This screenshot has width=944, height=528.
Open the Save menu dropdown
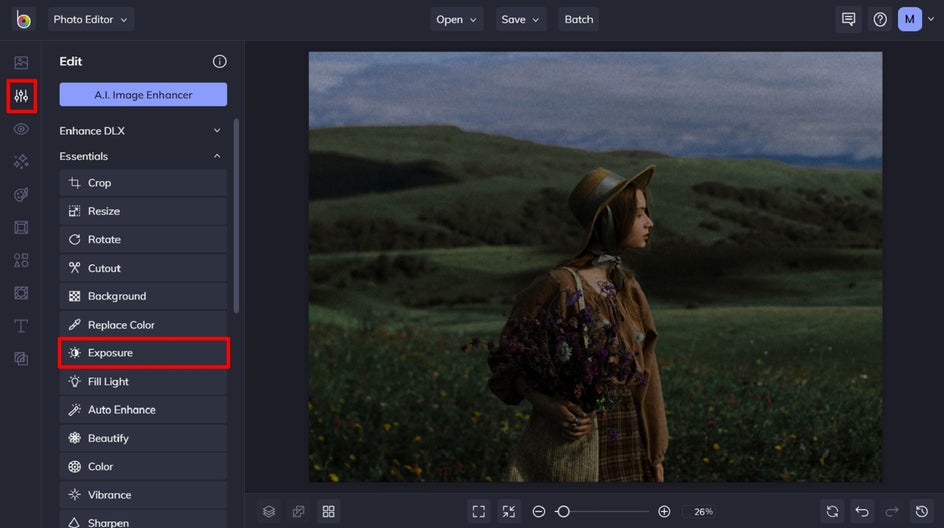tap(520, 19)
